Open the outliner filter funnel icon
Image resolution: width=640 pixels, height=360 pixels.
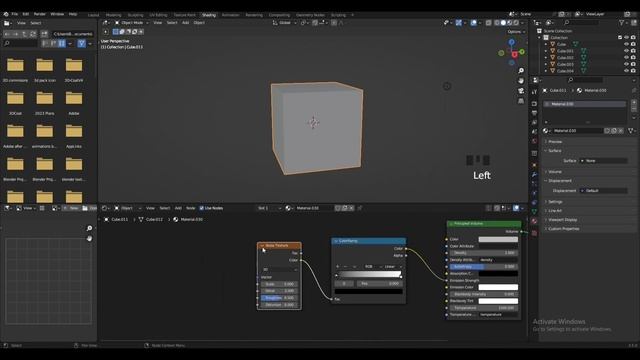[622, 23]
